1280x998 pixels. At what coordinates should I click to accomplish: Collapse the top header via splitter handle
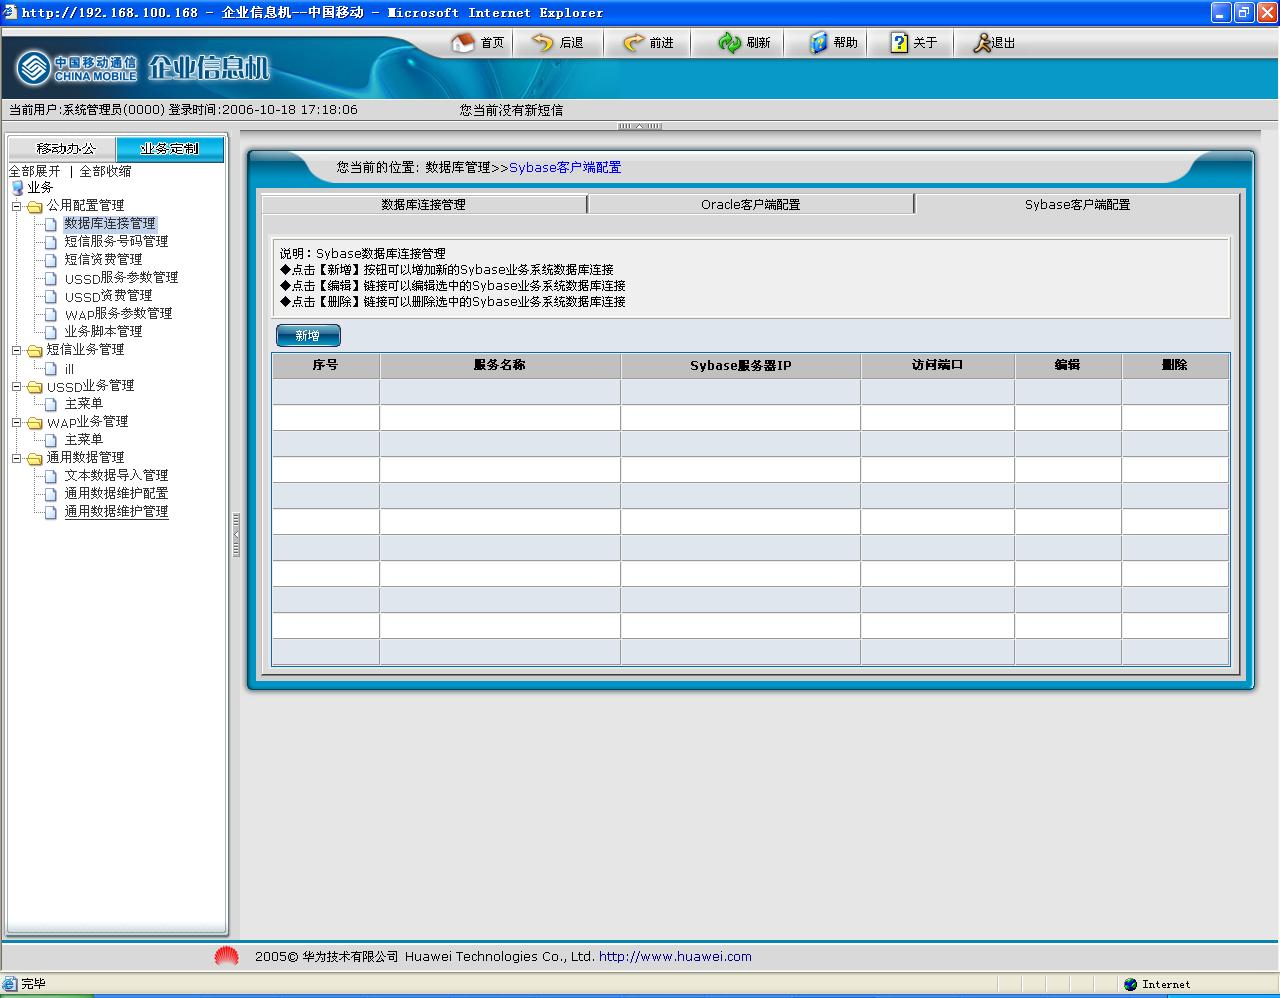point(640,126)
